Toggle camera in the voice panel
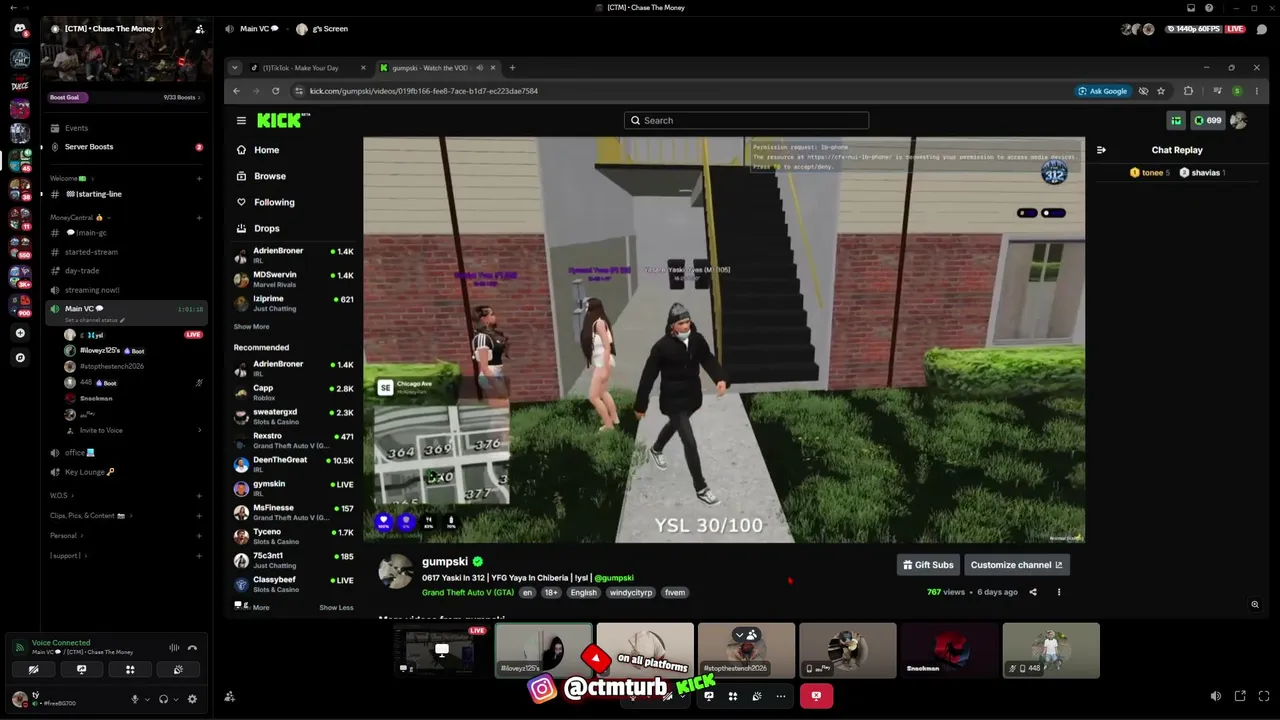1280x720 pixels. click(x=33, y=670)
